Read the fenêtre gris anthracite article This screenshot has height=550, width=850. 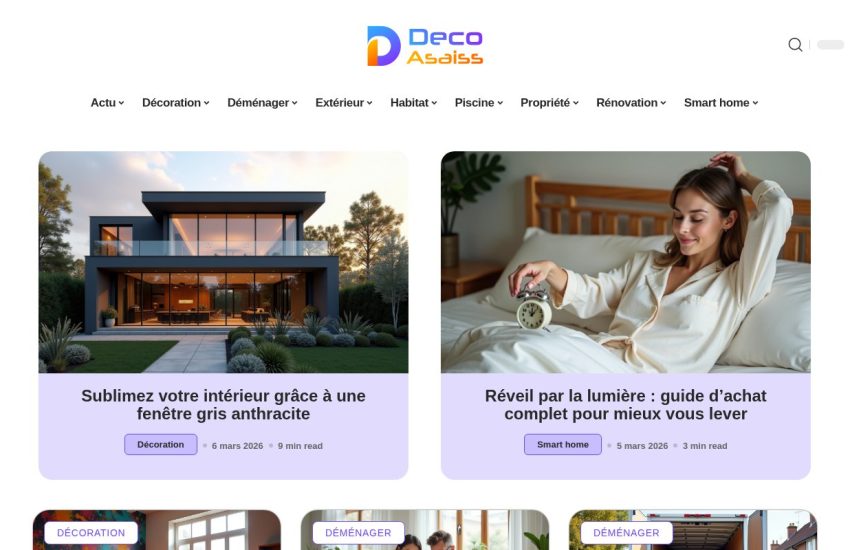tap(223, 405)
